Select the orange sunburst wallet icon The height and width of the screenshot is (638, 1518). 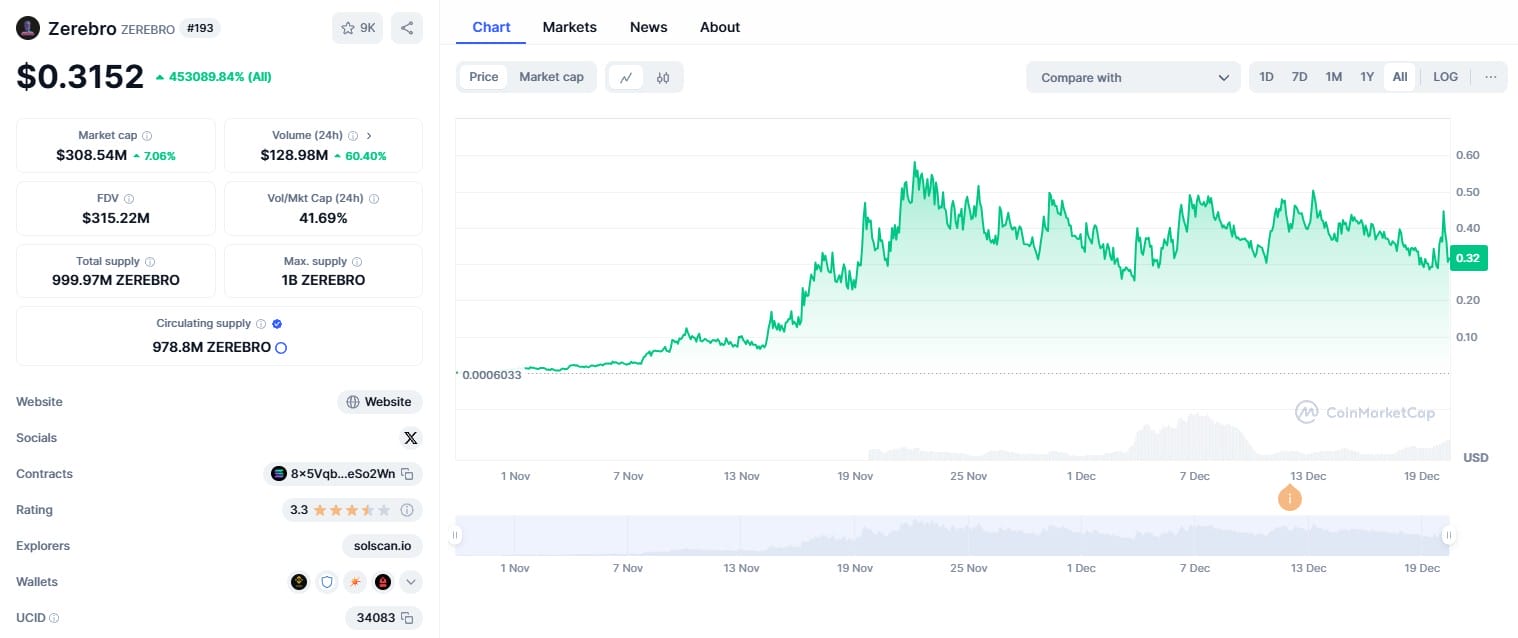[355, 582]
